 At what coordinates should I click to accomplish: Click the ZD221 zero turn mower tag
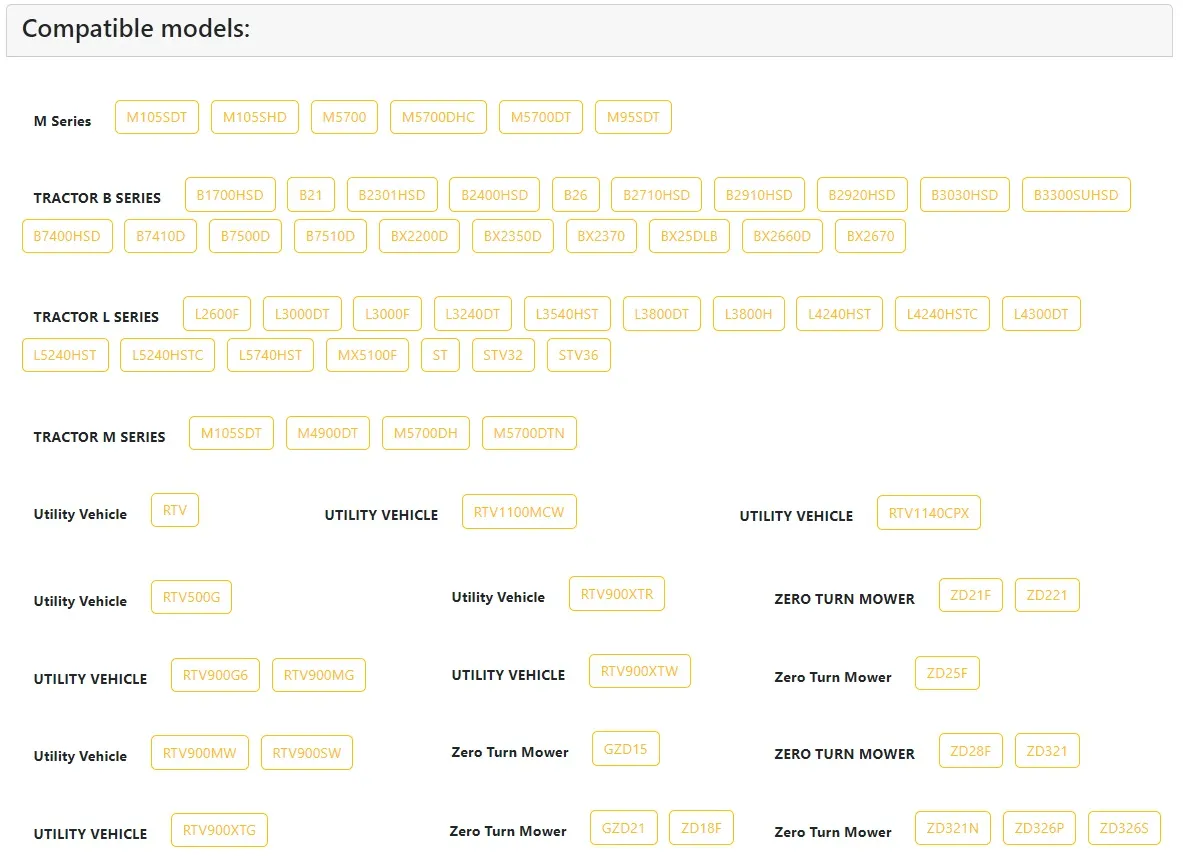pyautogui.click(x=1047, y=595)
